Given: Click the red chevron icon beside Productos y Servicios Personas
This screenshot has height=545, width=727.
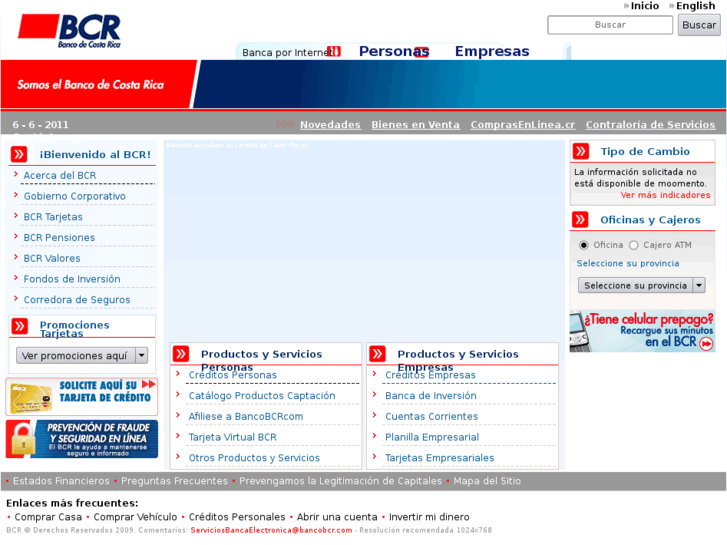Looking at the screenshot, I should tap(181, 354).
